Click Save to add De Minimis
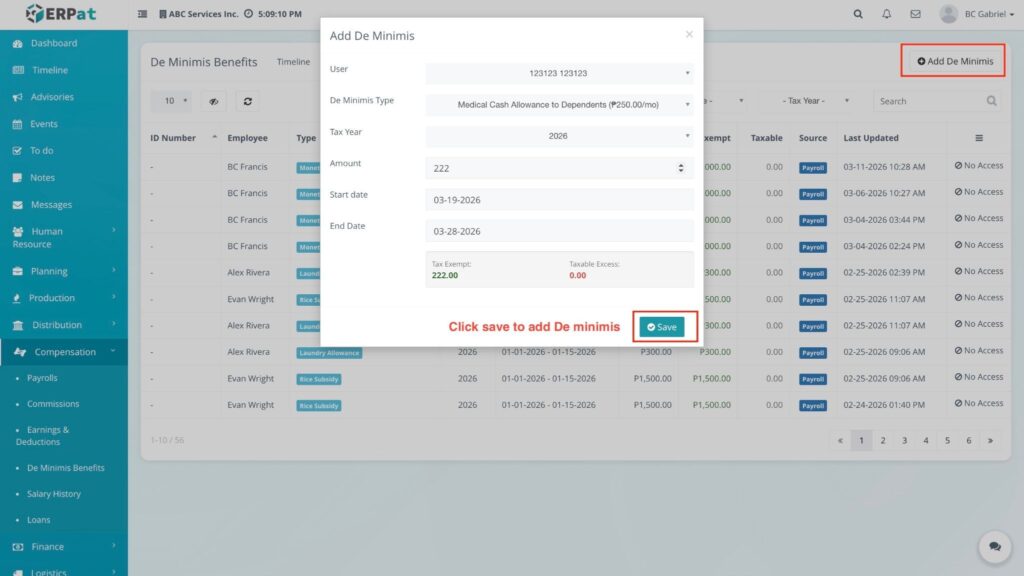The width and height of the screenshot is (1024, 576). [x=662, y=327]
